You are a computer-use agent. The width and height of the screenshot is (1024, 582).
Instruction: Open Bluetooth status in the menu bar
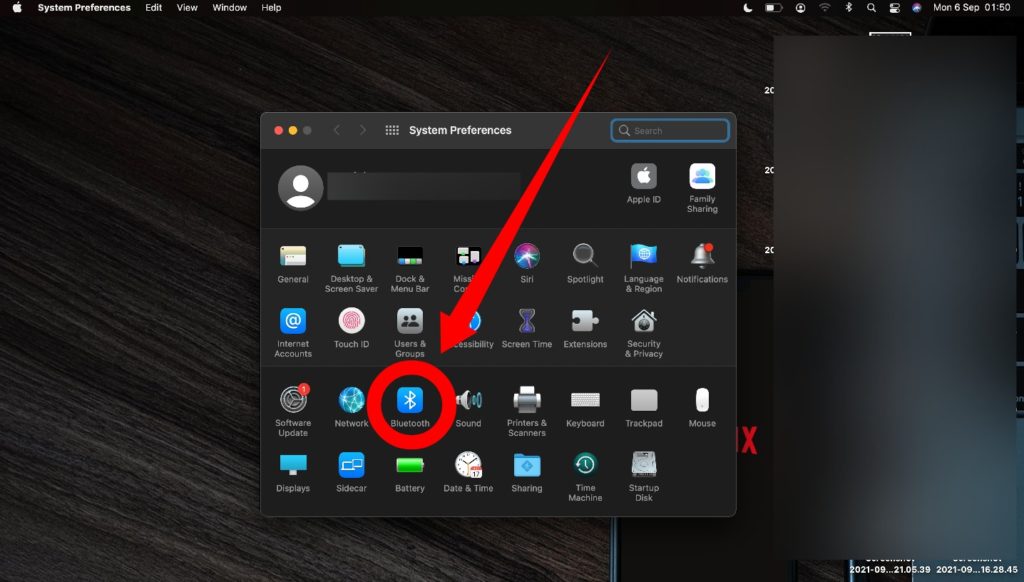click(848, 8)
